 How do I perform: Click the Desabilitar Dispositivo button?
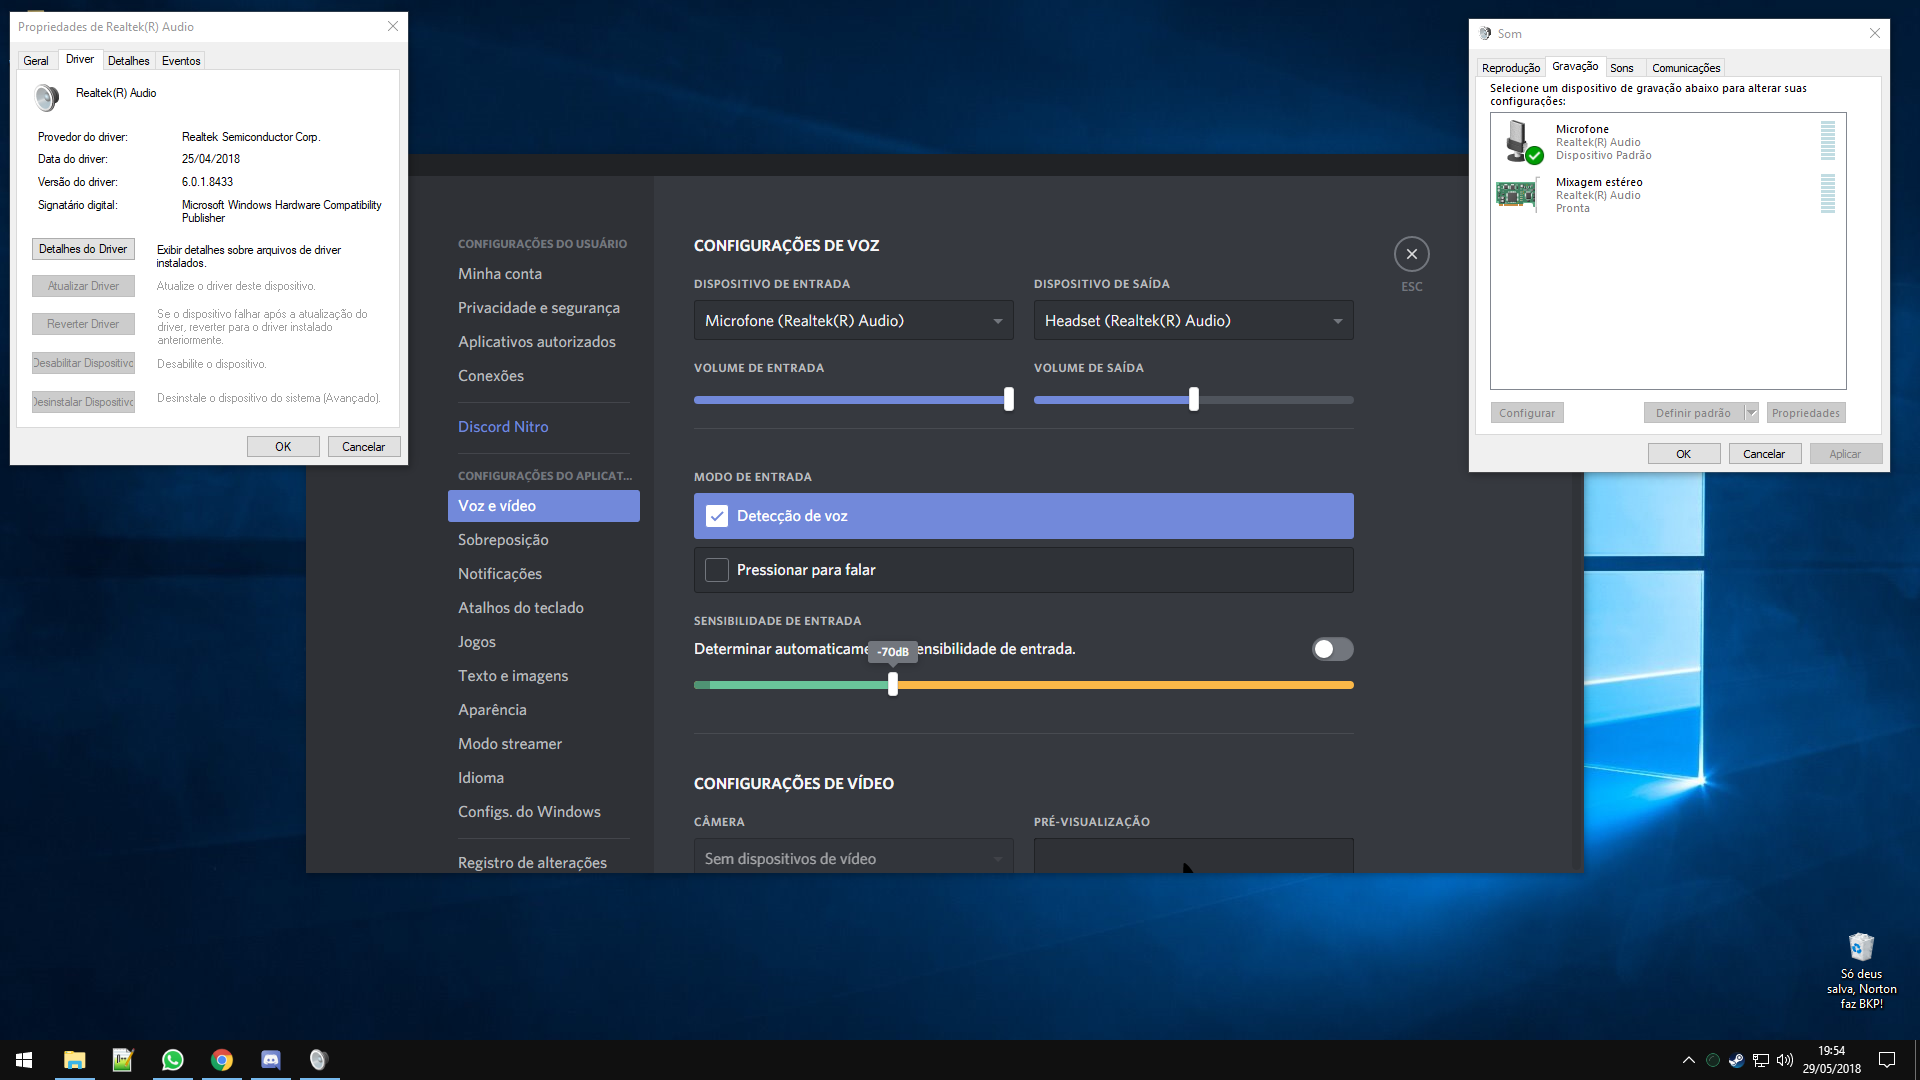click(83, 363)
